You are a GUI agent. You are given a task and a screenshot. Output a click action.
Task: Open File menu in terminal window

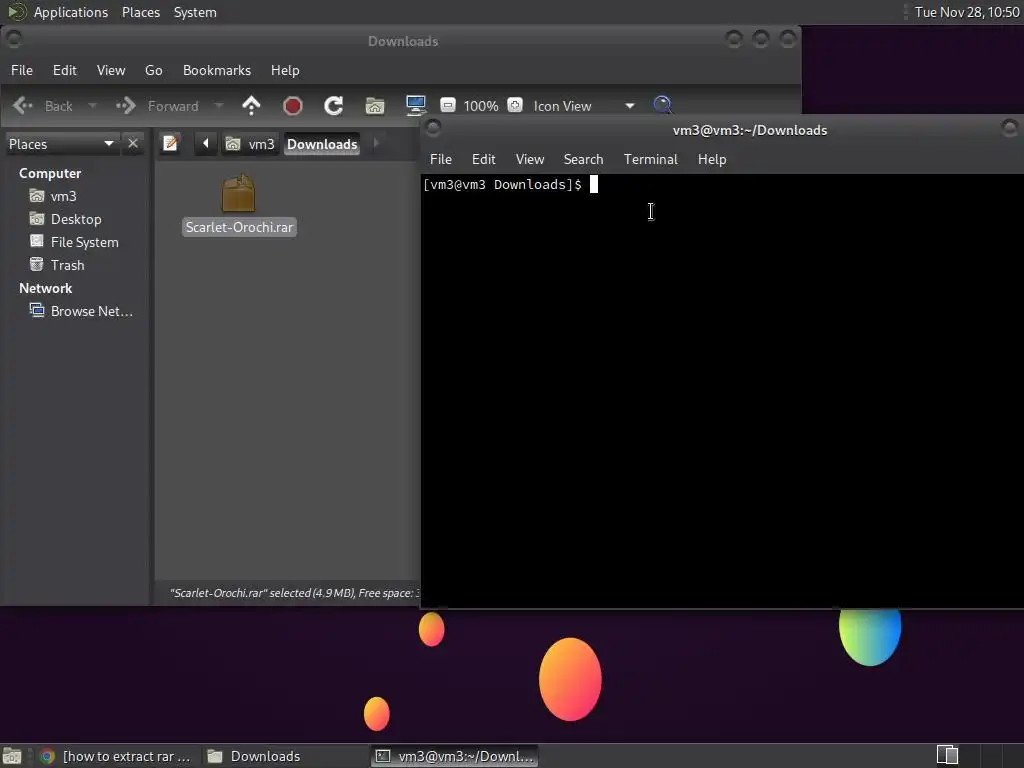(440, 159)
